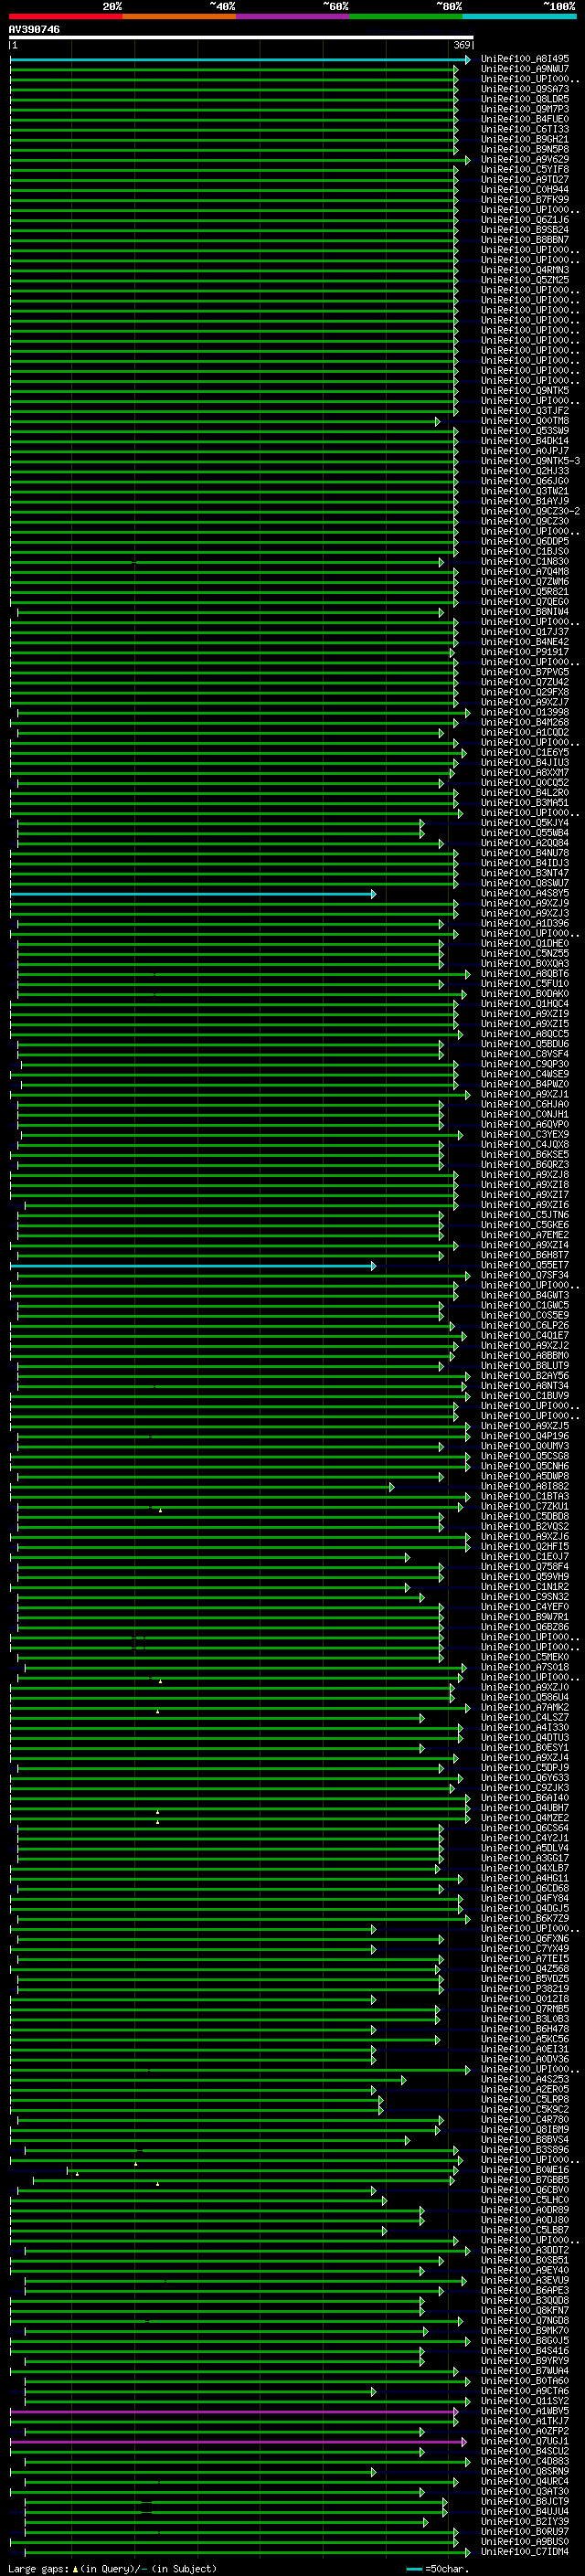Select hit UniRef100_C4D883

[x=525, y=2461]
